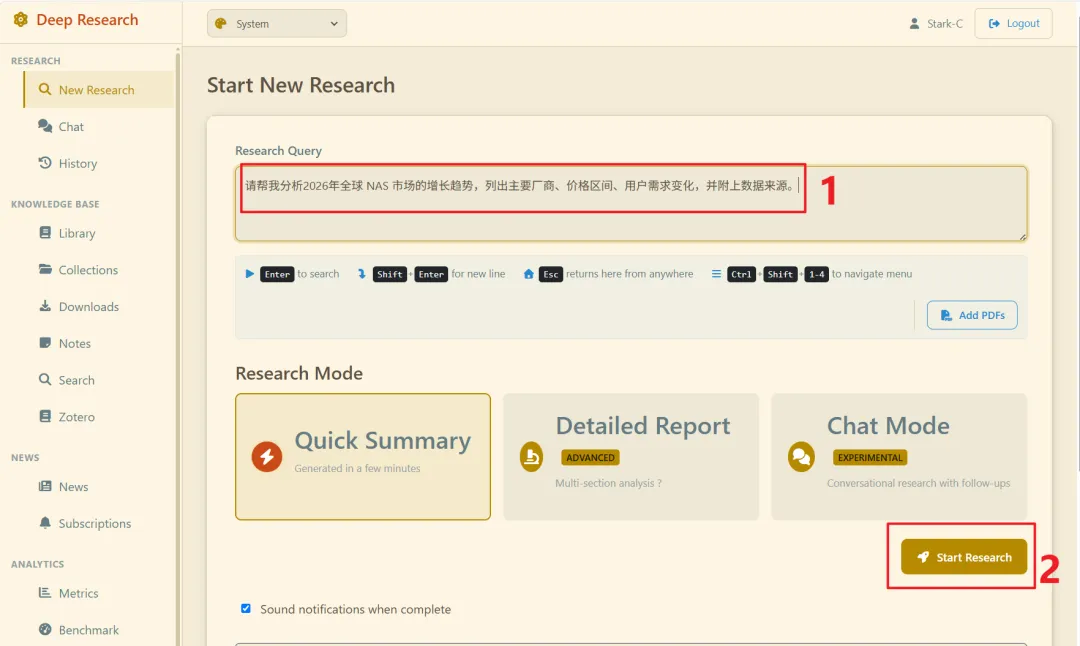Click inside the Research Query text area
Image resolution: width=1080 pixels, height=646 pixels.
[631, 203]
